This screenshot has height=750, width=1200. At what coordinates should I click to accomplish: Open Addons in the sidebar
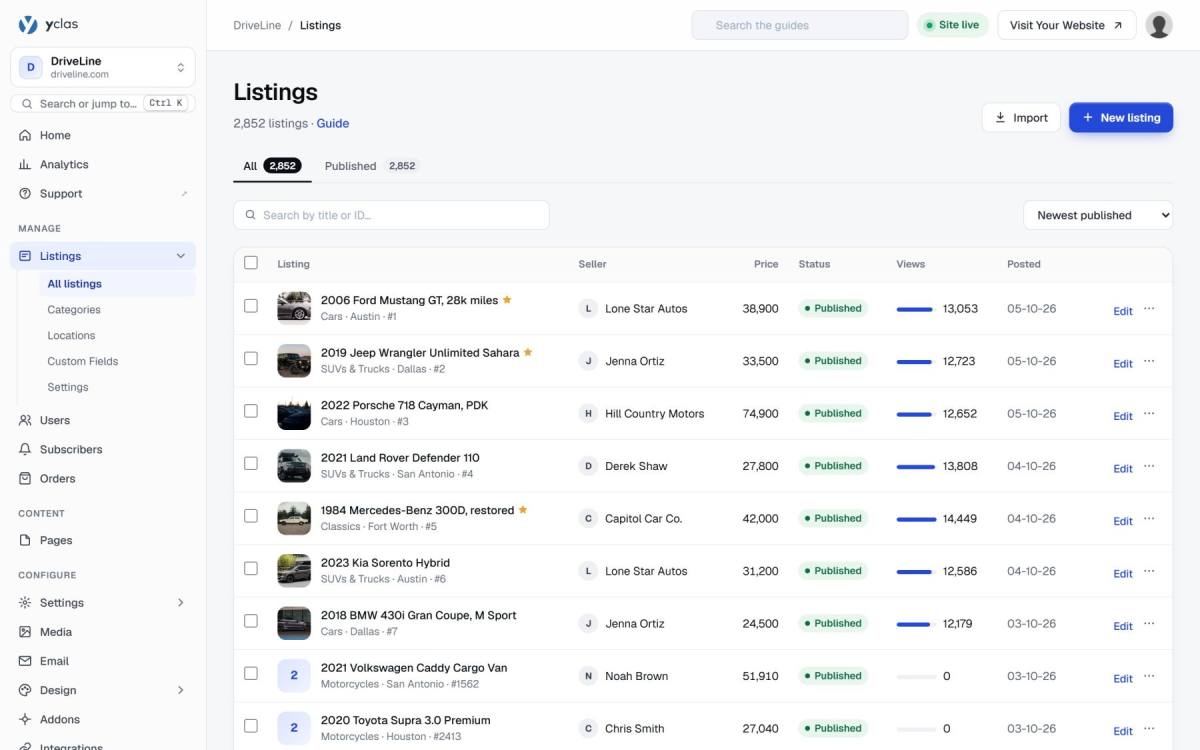[x=103, y=719]
